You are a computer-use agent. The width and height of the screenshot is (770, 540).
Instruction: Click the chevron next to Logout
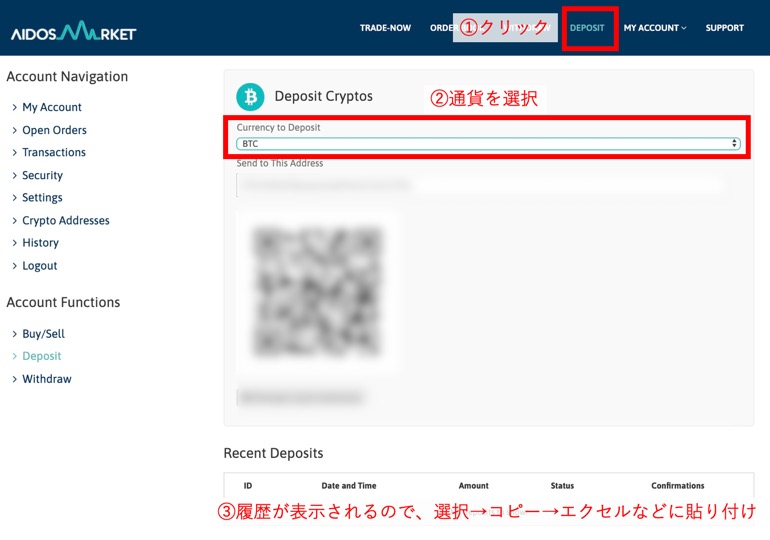tap(14, 266)
